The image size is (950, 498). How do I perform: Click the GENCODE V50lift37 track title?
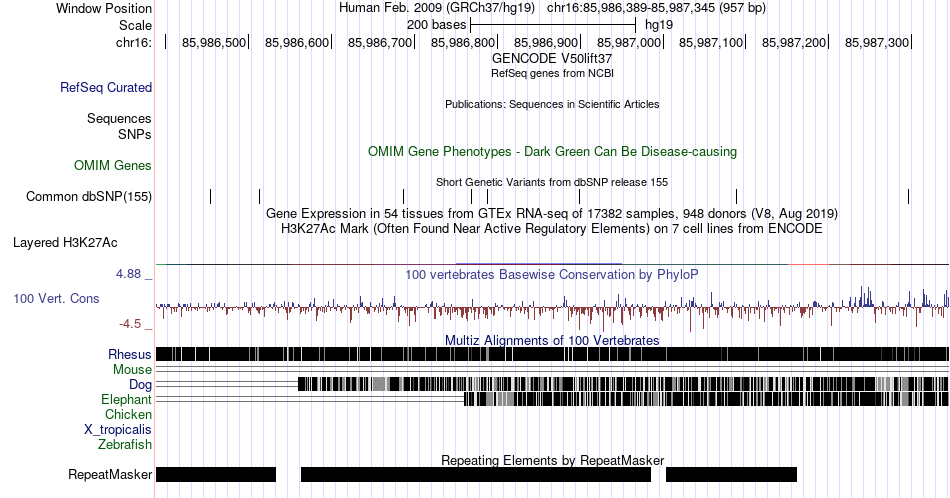[552, 59]
